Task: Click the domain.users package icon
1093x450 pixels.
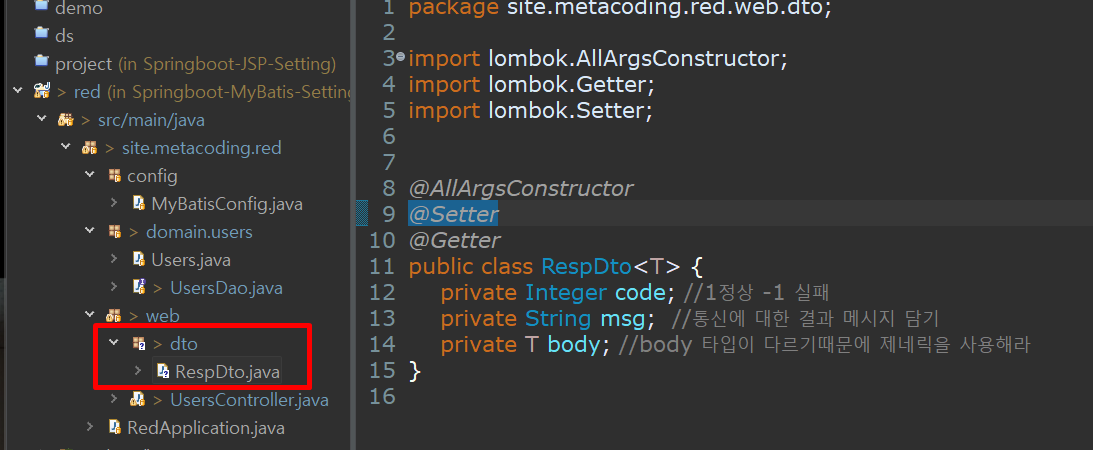Action: pyautogui.click(x=114, y=231)
